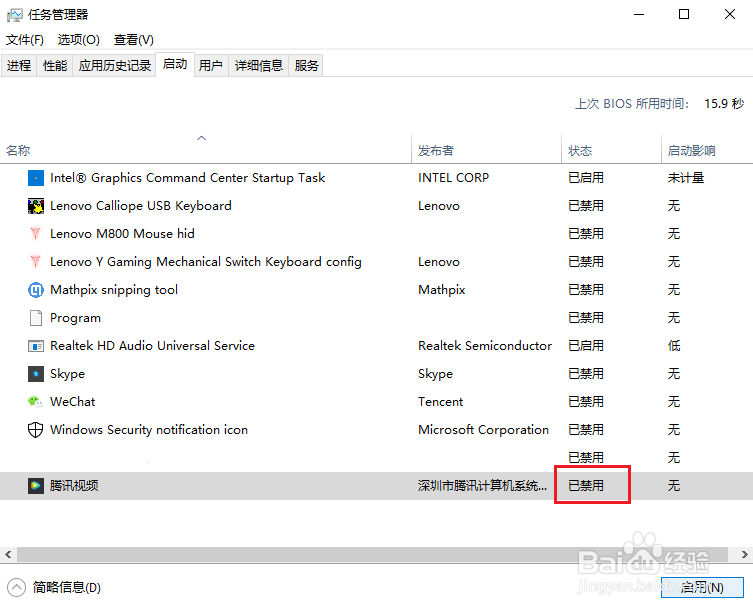Select the Program entry
The image size is (753, 612).
[75, 318]
